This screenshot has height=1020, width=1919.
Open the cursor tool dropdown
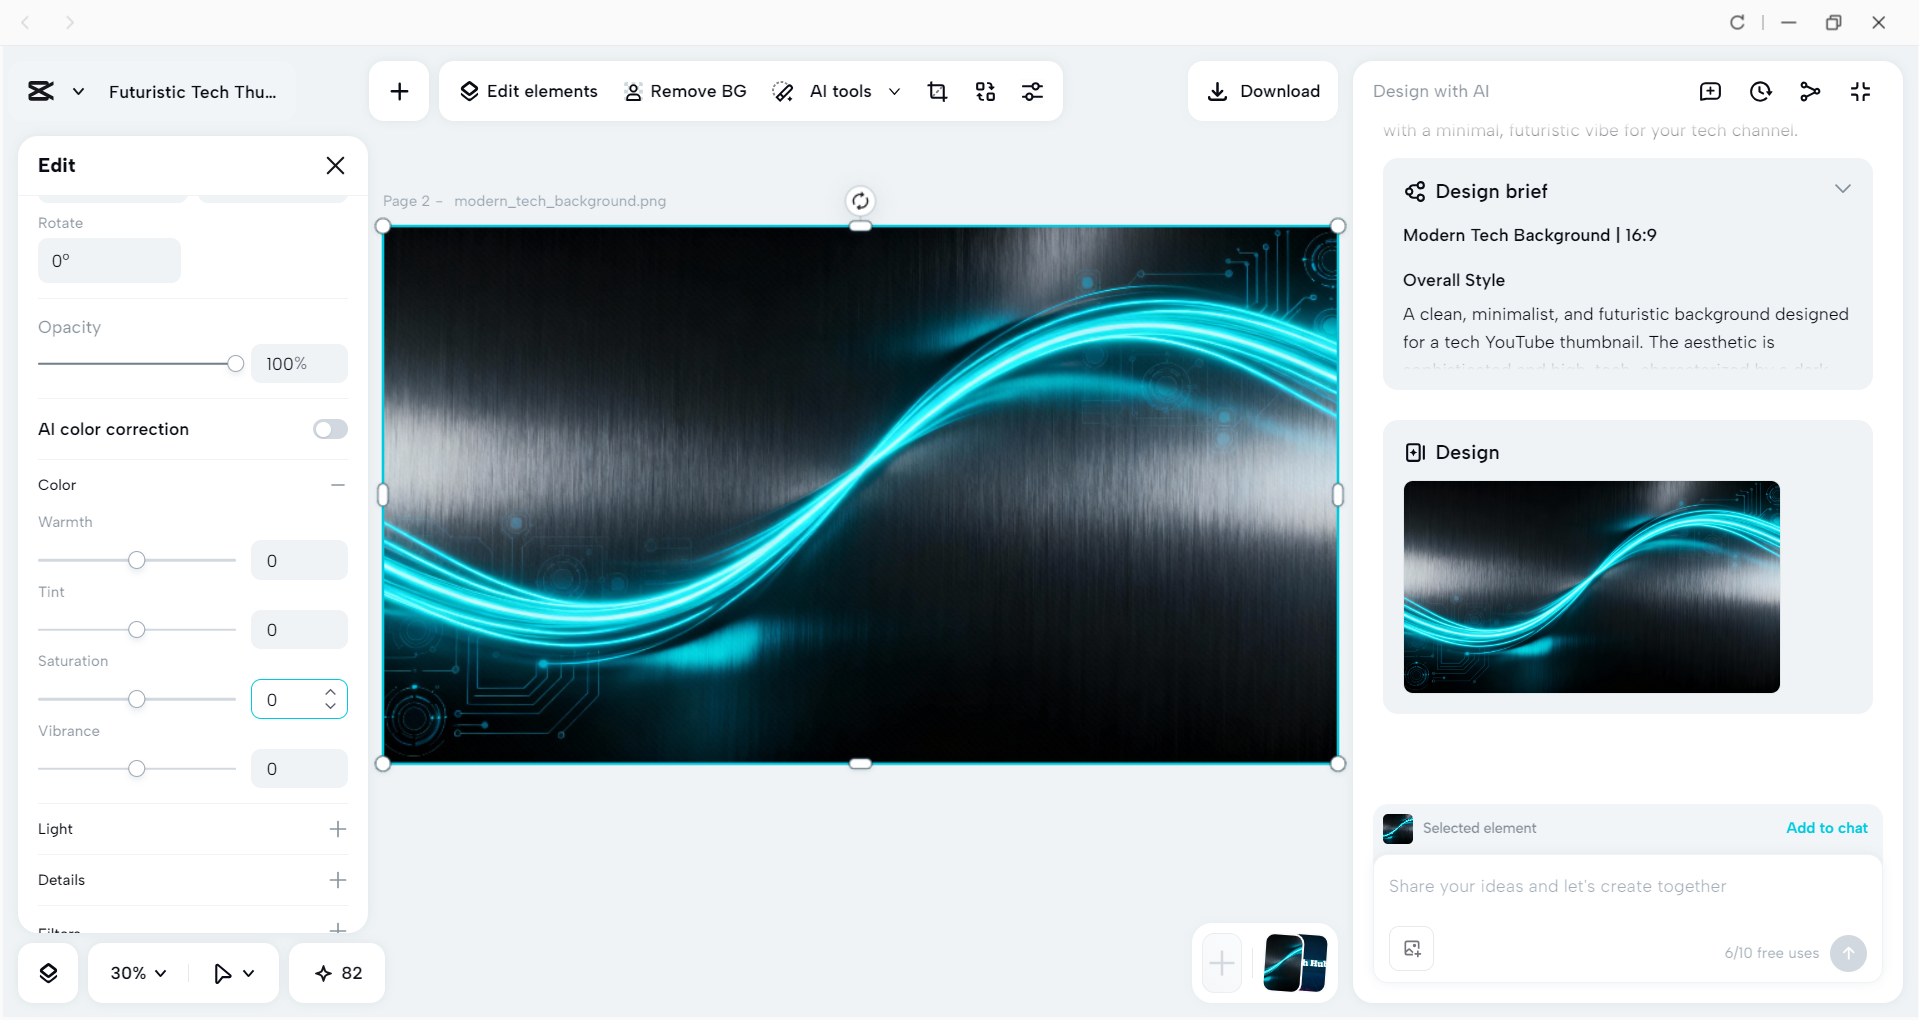(x=233, y=972)
